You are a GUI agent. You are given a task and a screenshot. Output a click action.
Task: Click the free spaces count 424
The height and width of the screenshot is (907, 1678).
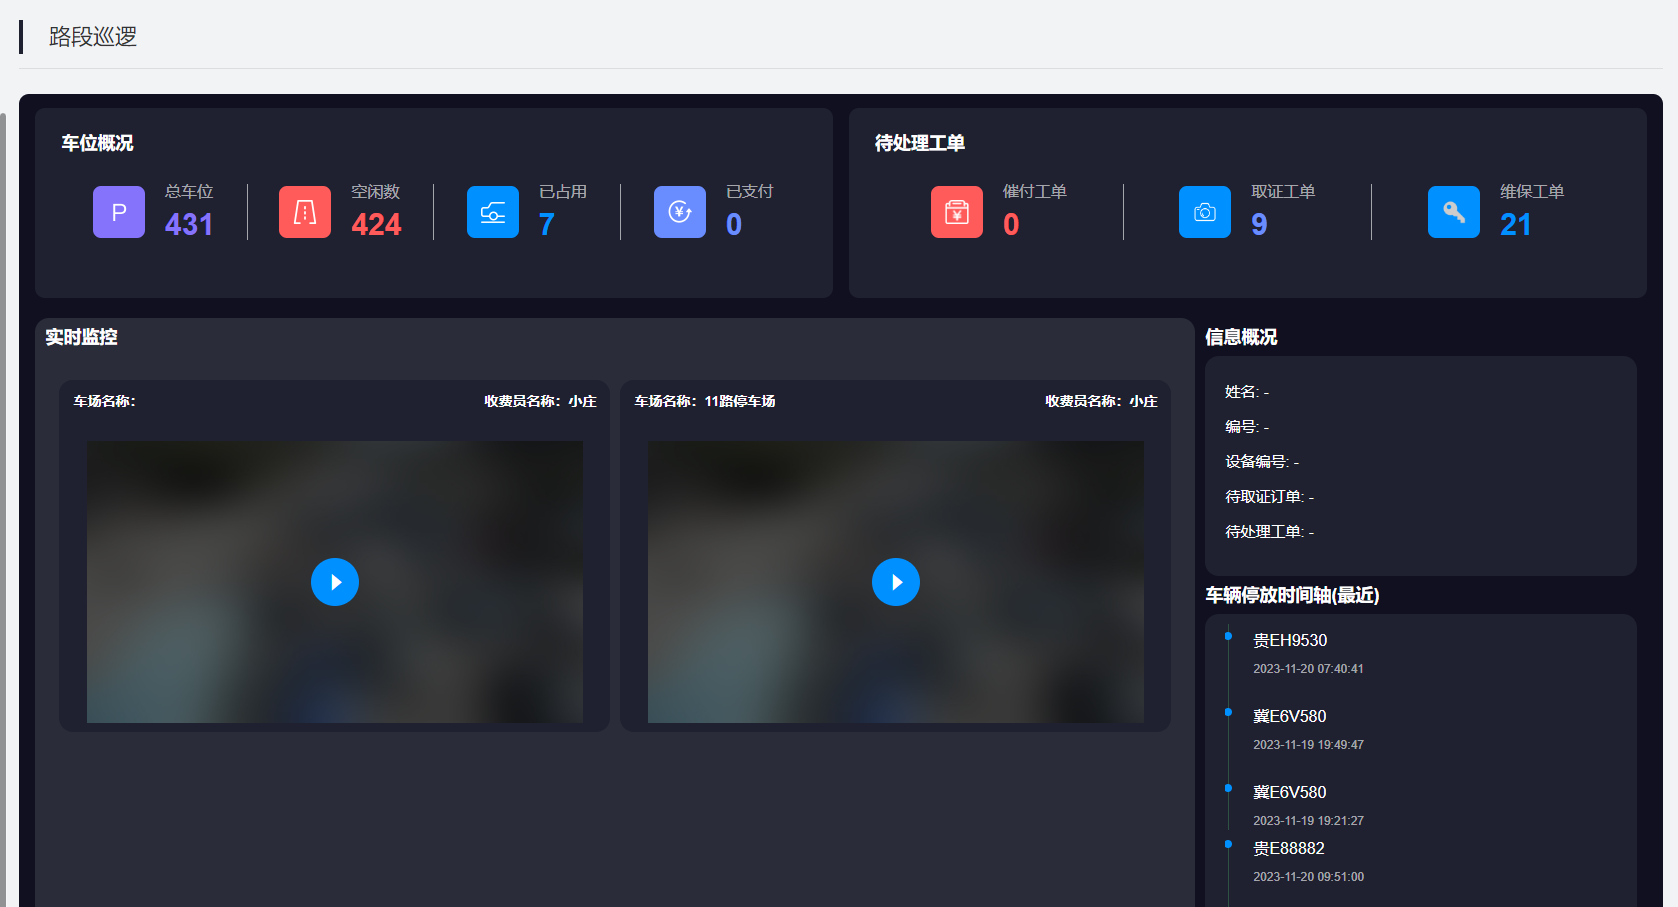point(376,225)
